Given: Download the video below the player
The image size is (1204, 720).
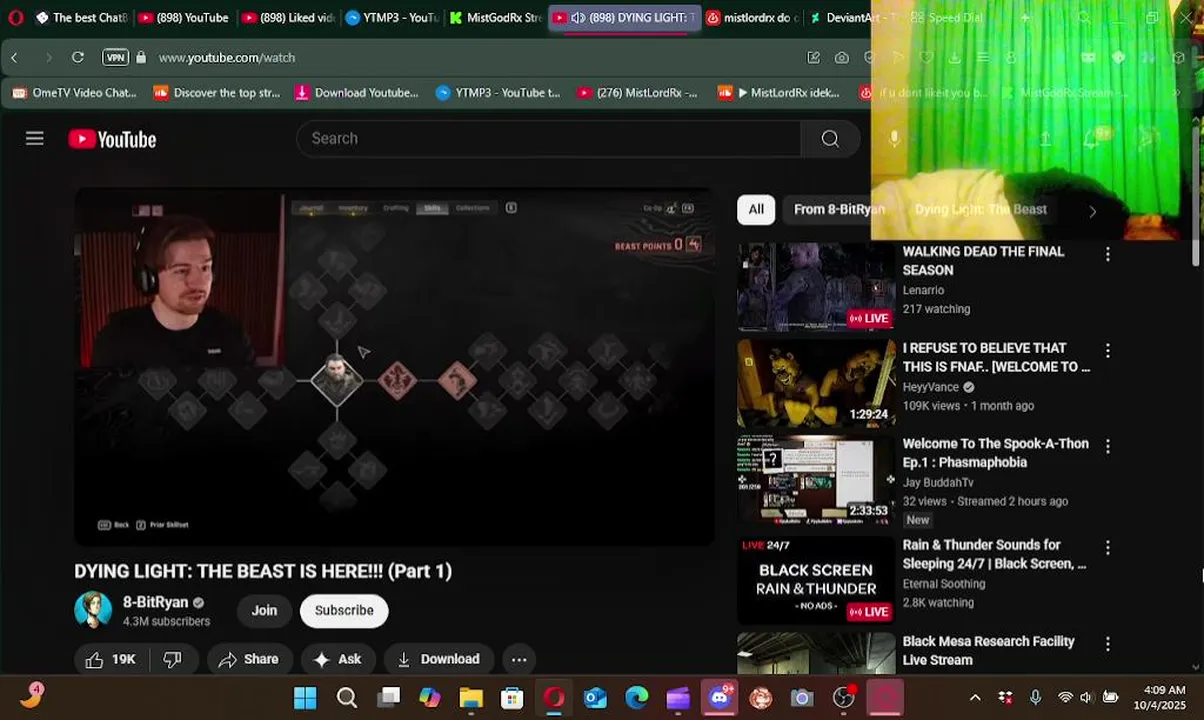Looking at the screenshot, I should (x=439, y=659).
